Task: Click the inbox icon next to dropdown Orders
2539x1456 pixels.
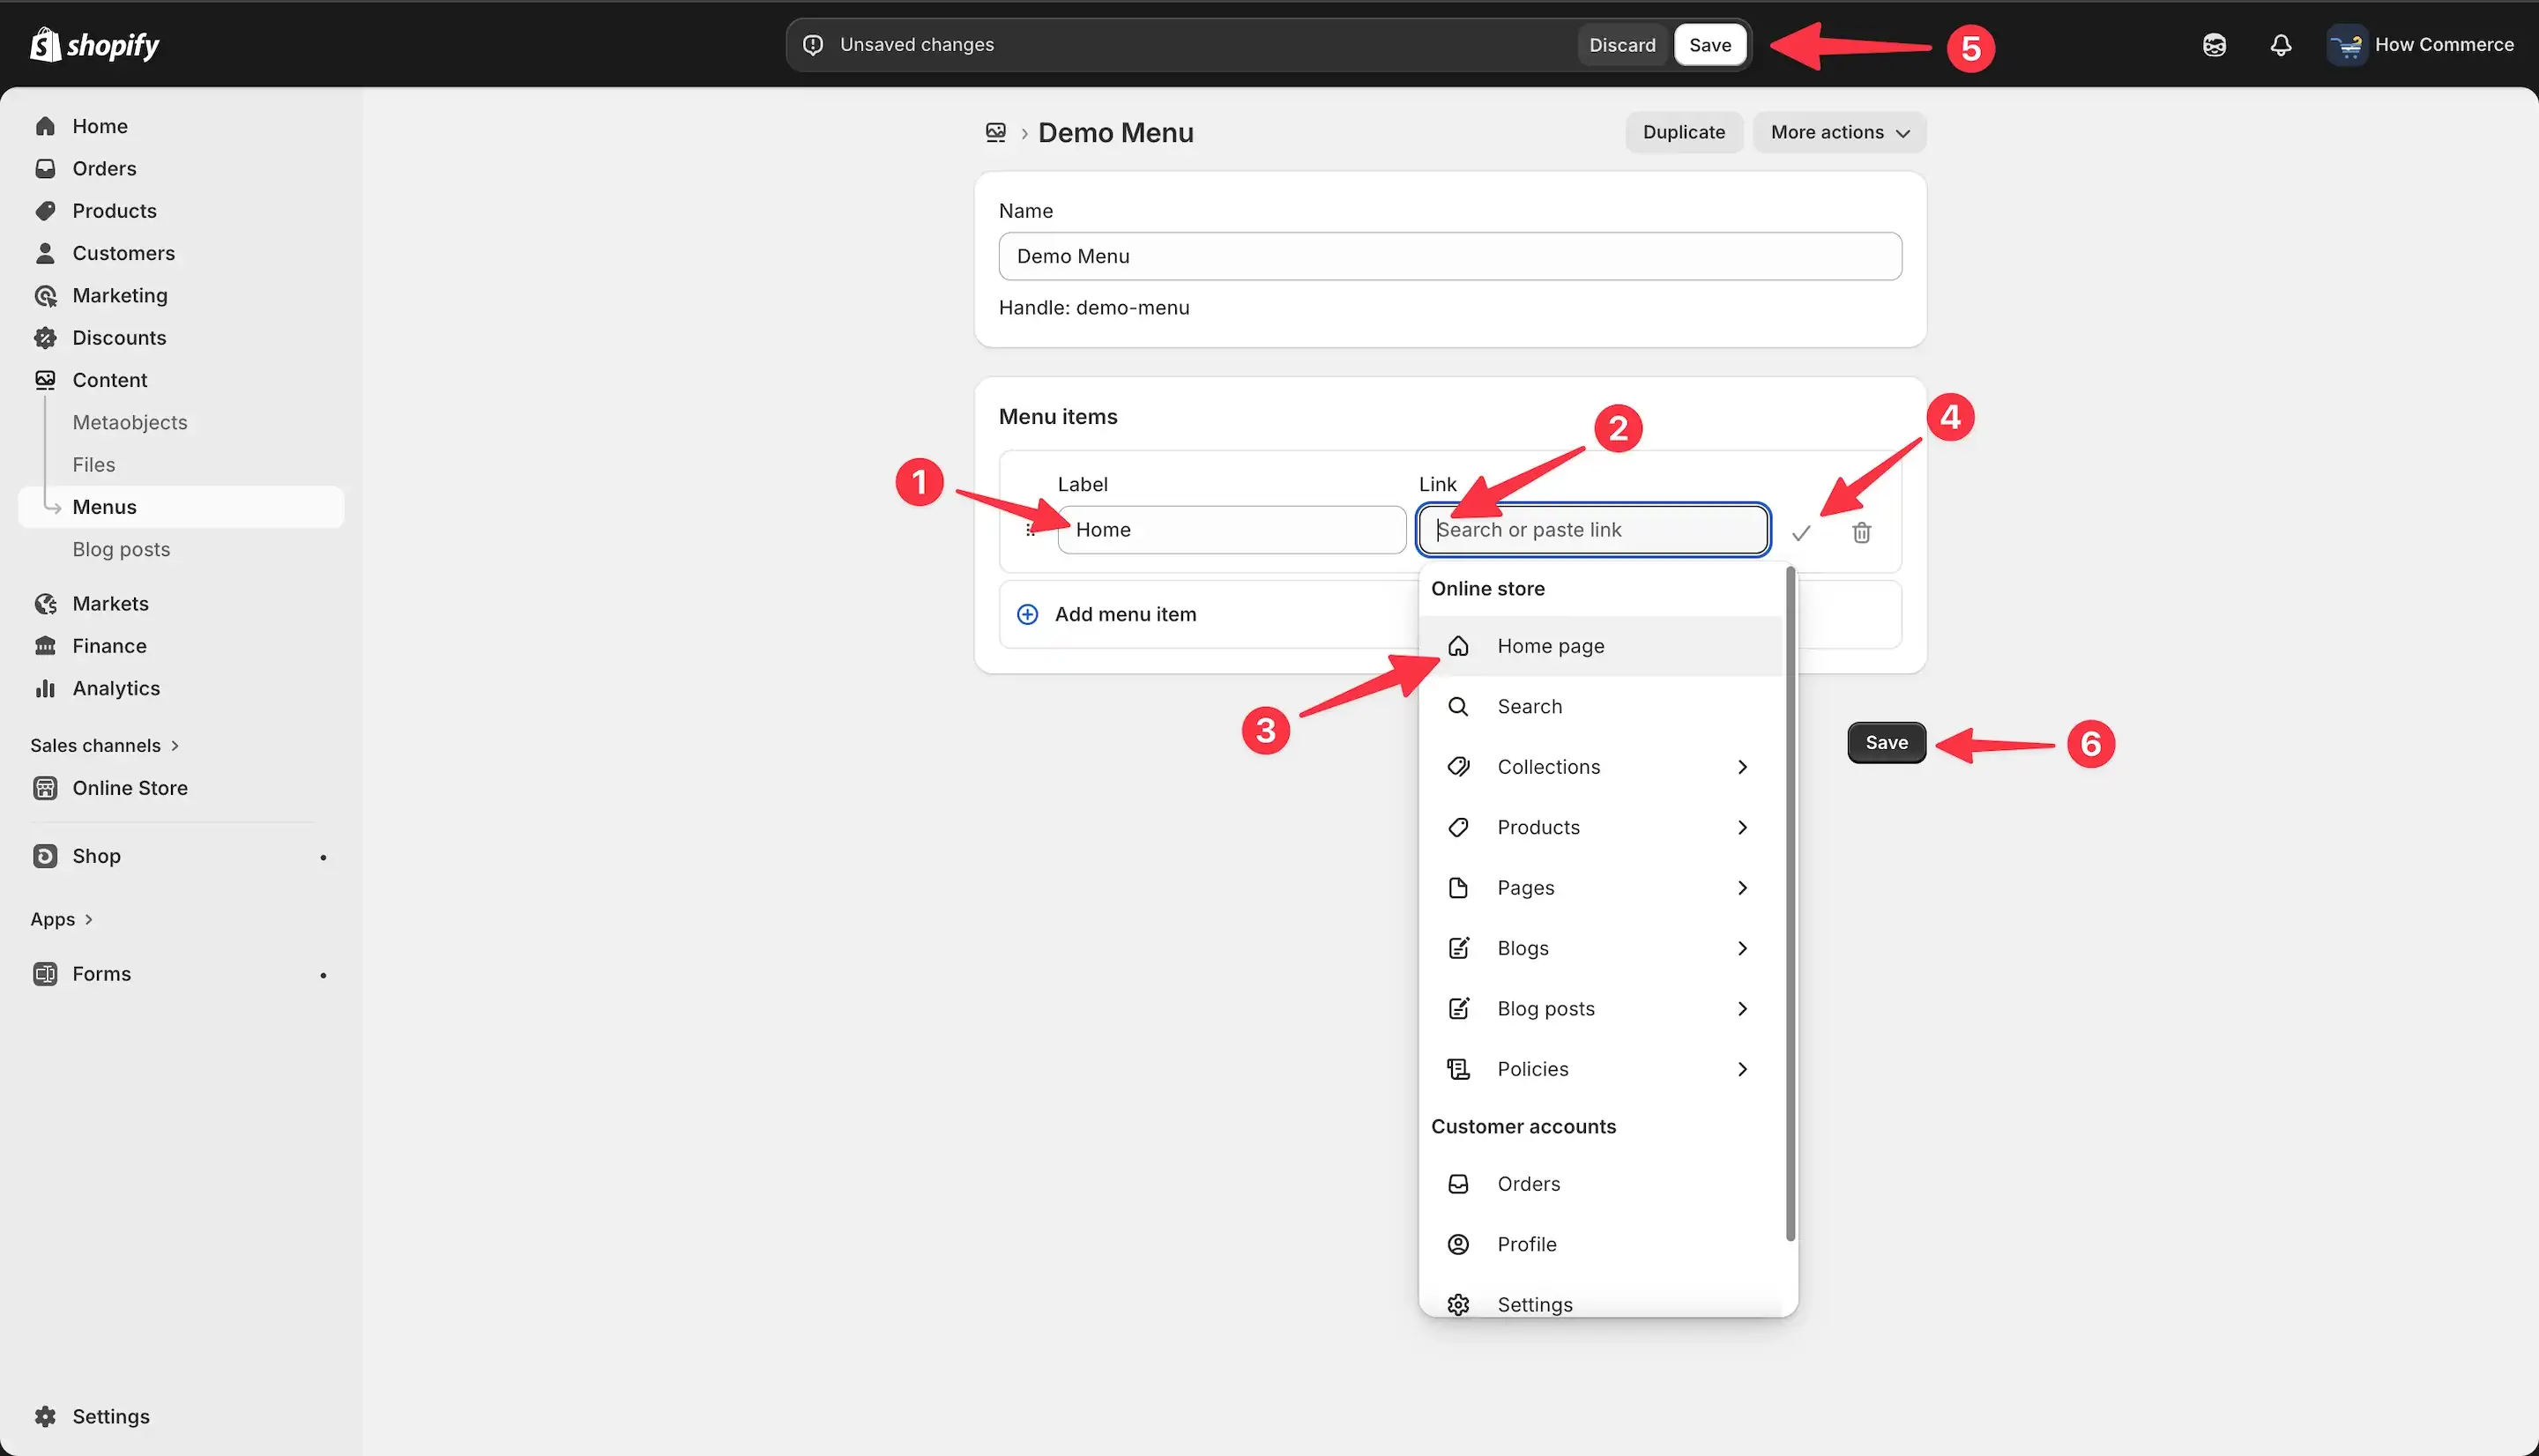Action: [x=1458, y=1184]
